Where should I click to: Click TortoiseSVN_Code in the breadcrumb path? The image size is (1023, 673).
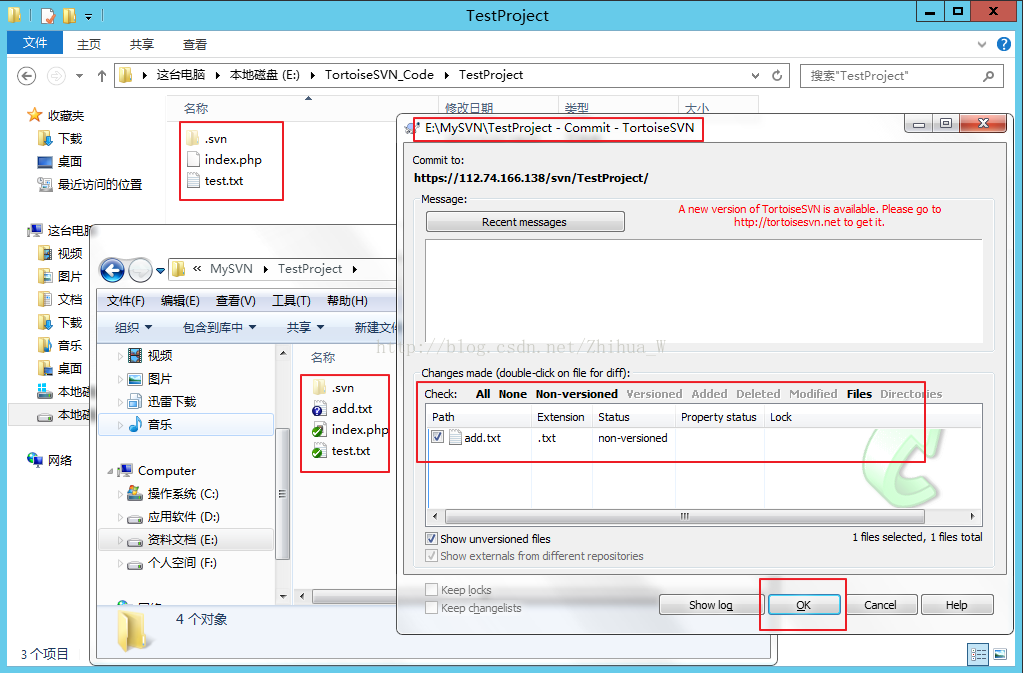[x=379, y=75]
